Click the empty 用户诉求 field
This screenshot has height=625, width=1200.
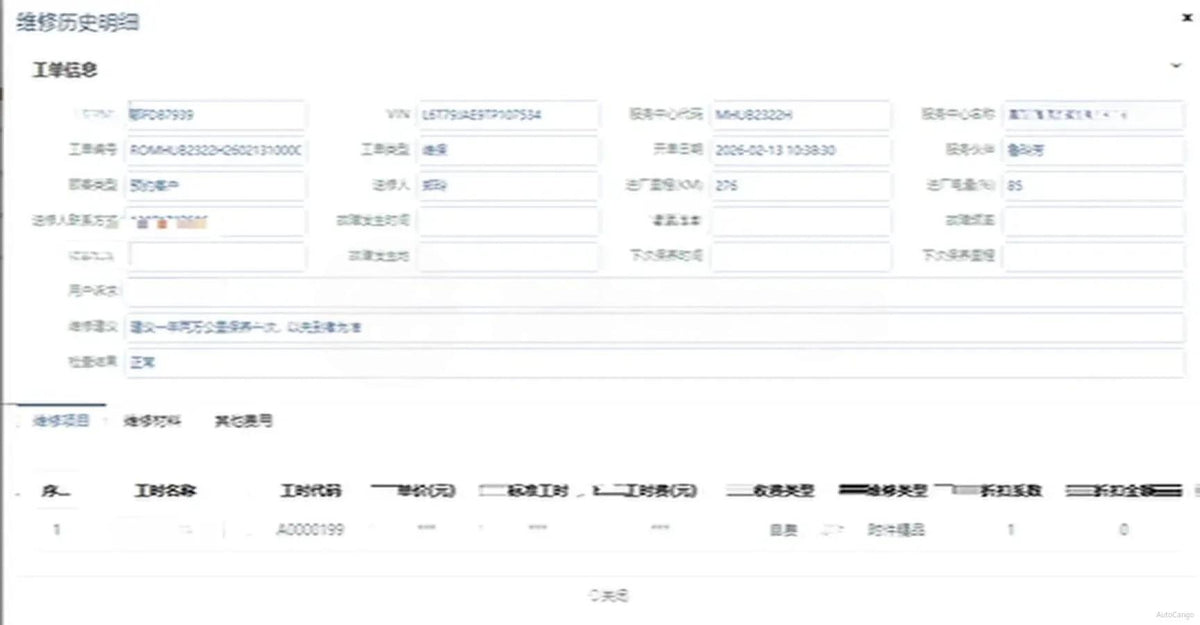(655, 292)
